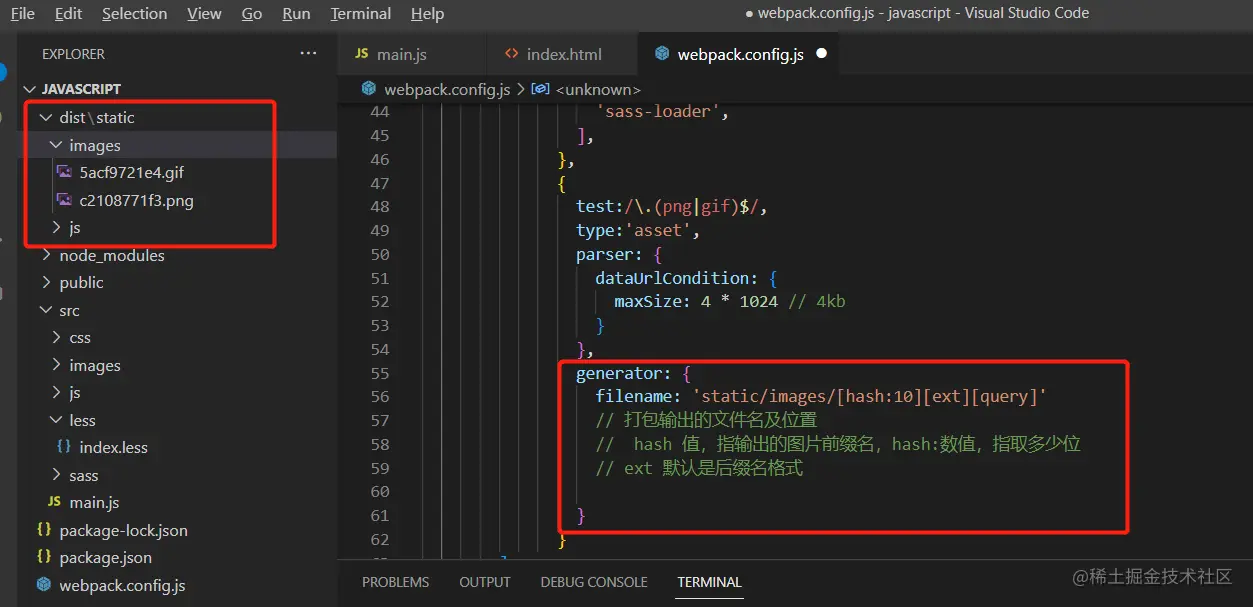Select the TERMINAL panel tab
This screenshot has width=1253, height=607.
click(710, 582)
